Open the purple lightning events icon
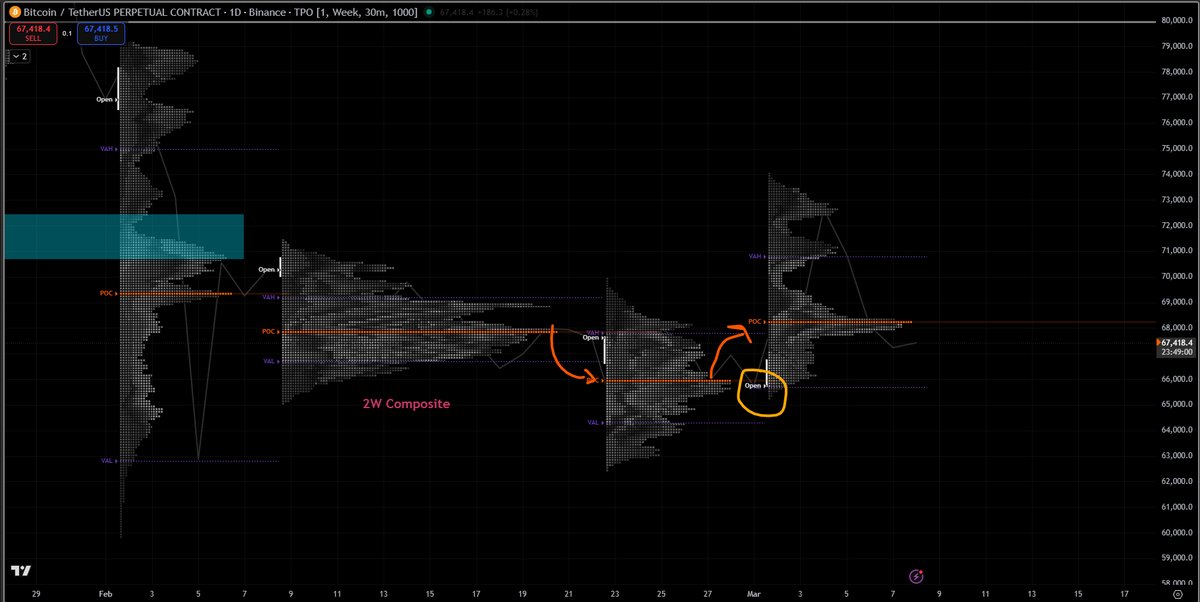Image resolution: width=1200 pixels, height=602 pixels. 918,576
